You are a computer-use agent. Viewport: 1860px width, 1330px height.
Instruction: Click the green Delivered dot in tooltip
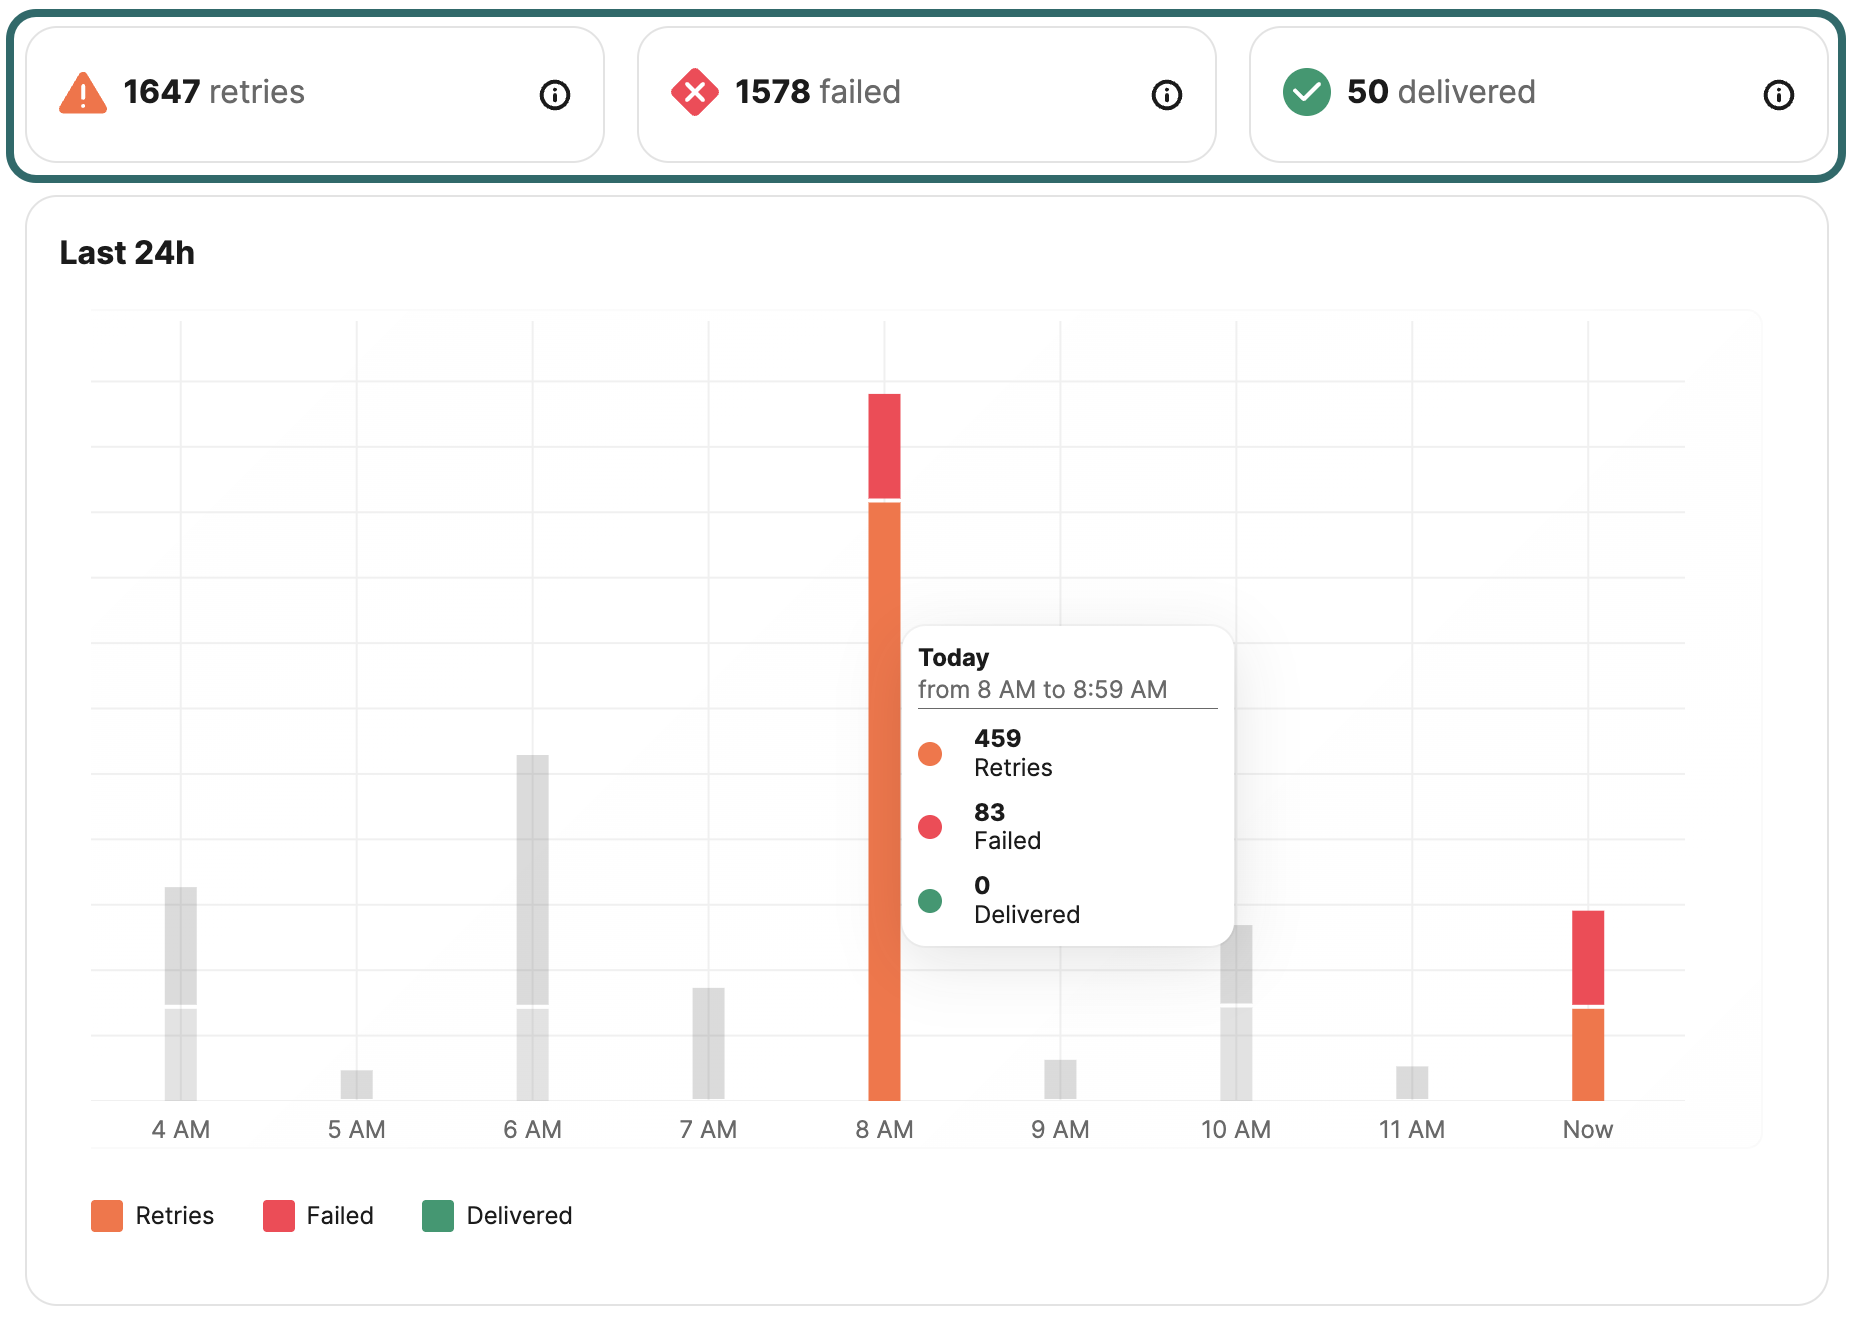coord(932,900)
